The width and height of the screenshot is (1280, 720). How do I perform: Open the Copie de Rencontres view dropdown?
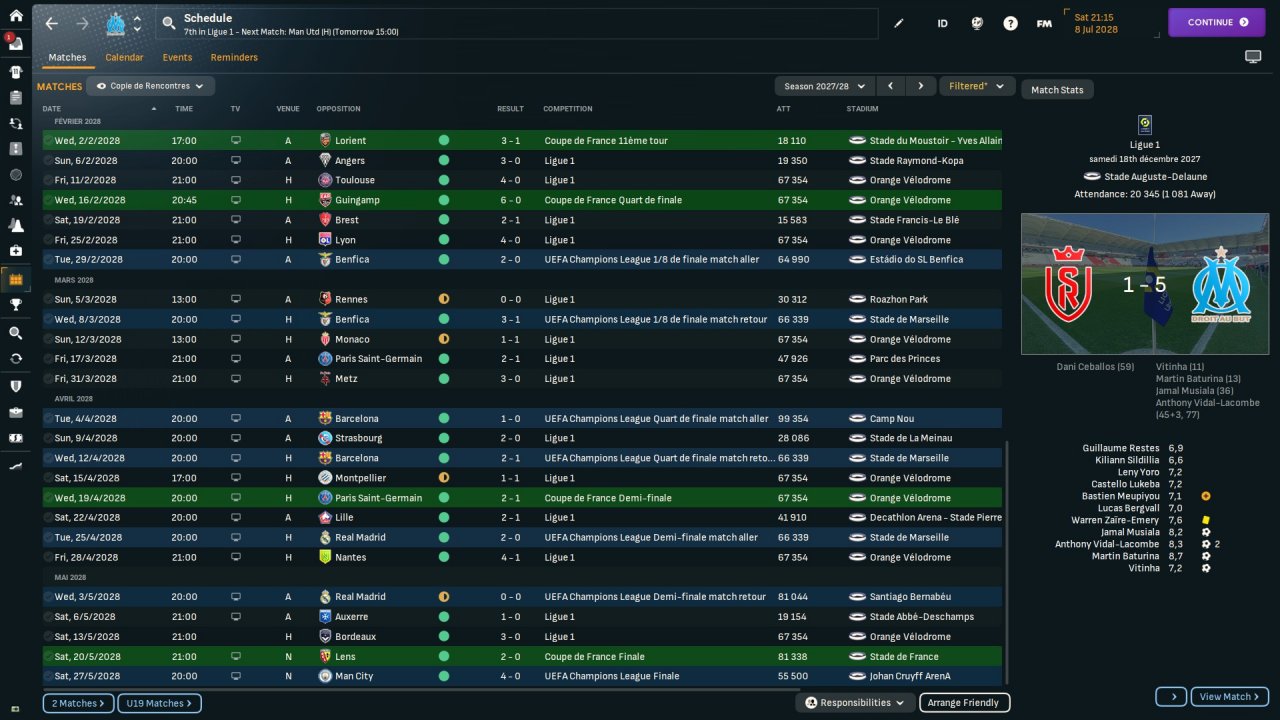[x=151, y=86]
